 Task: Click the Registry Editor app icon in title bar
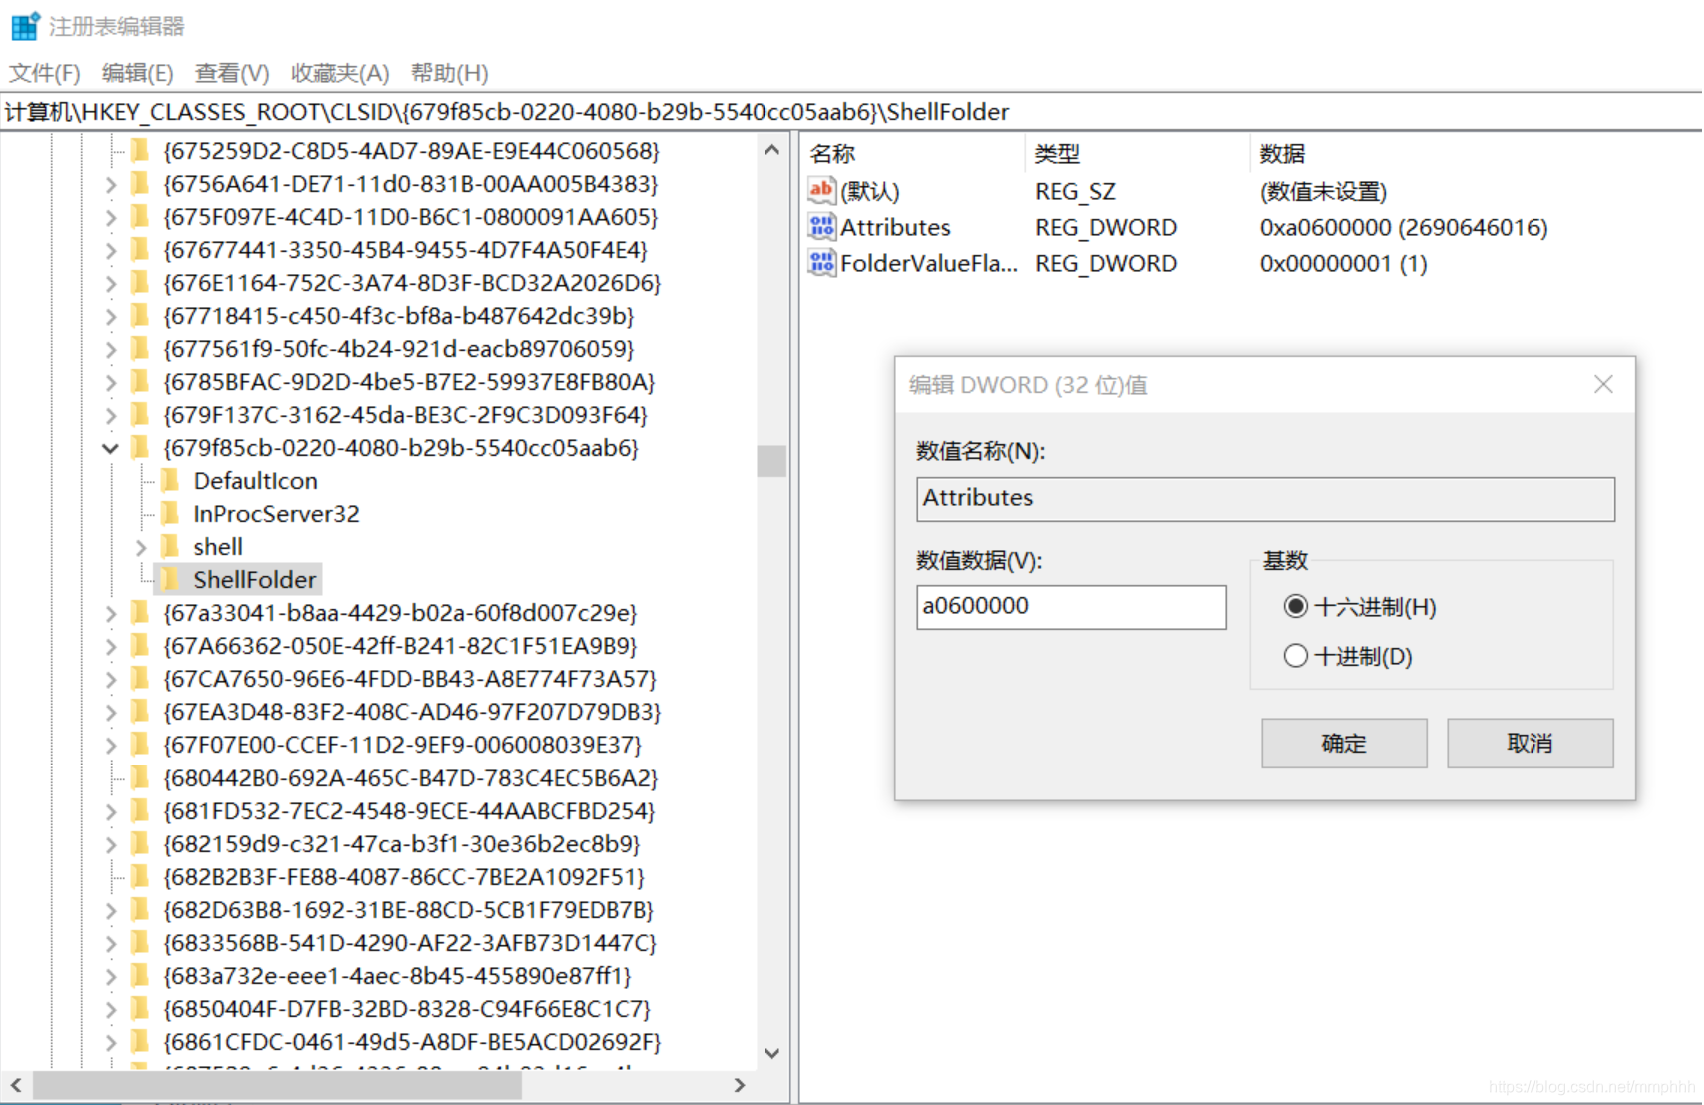point(24,26)
